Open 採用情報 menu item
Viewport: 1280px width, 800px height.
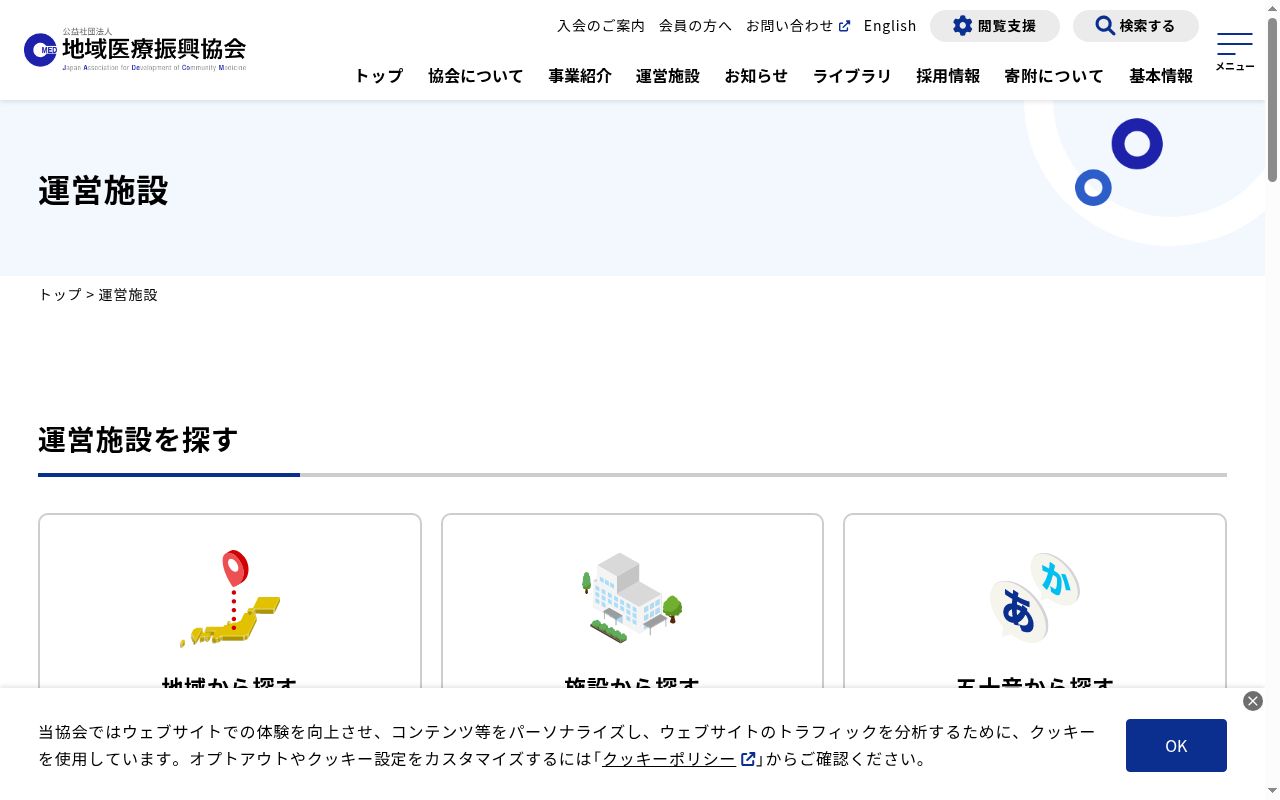pyautogui.click(x=948, y=76)
